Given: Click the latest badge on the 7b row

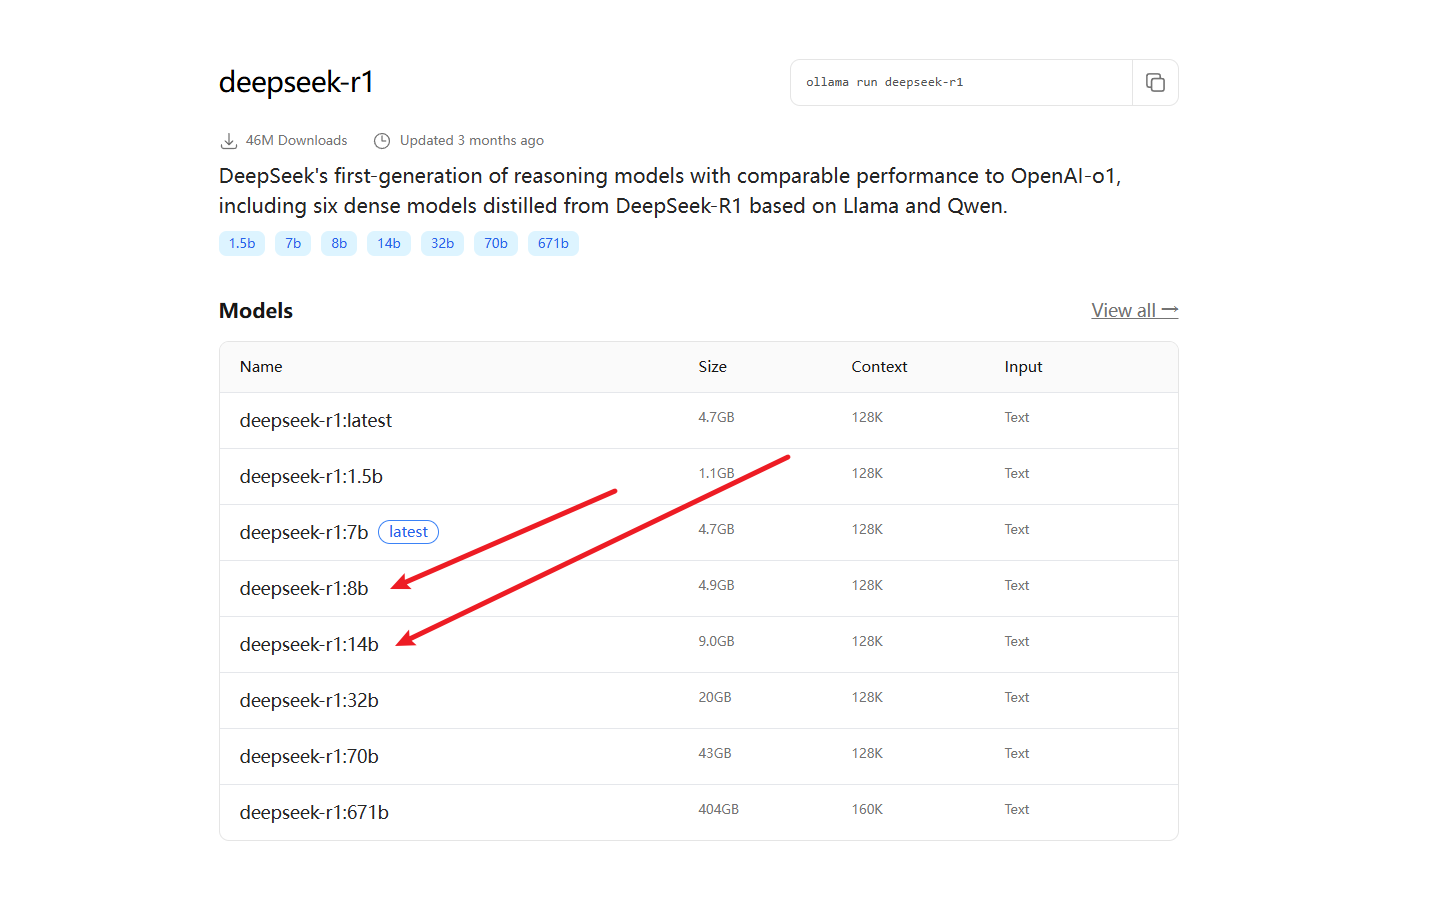Looking at the screenshot, I should [408, 532].
